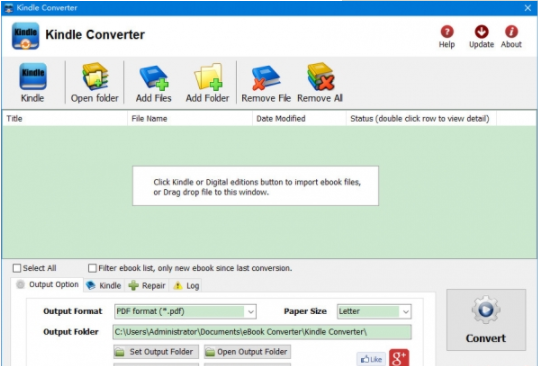
Task: Click the Facebook Like button
Action: click(x=371, y=359)
